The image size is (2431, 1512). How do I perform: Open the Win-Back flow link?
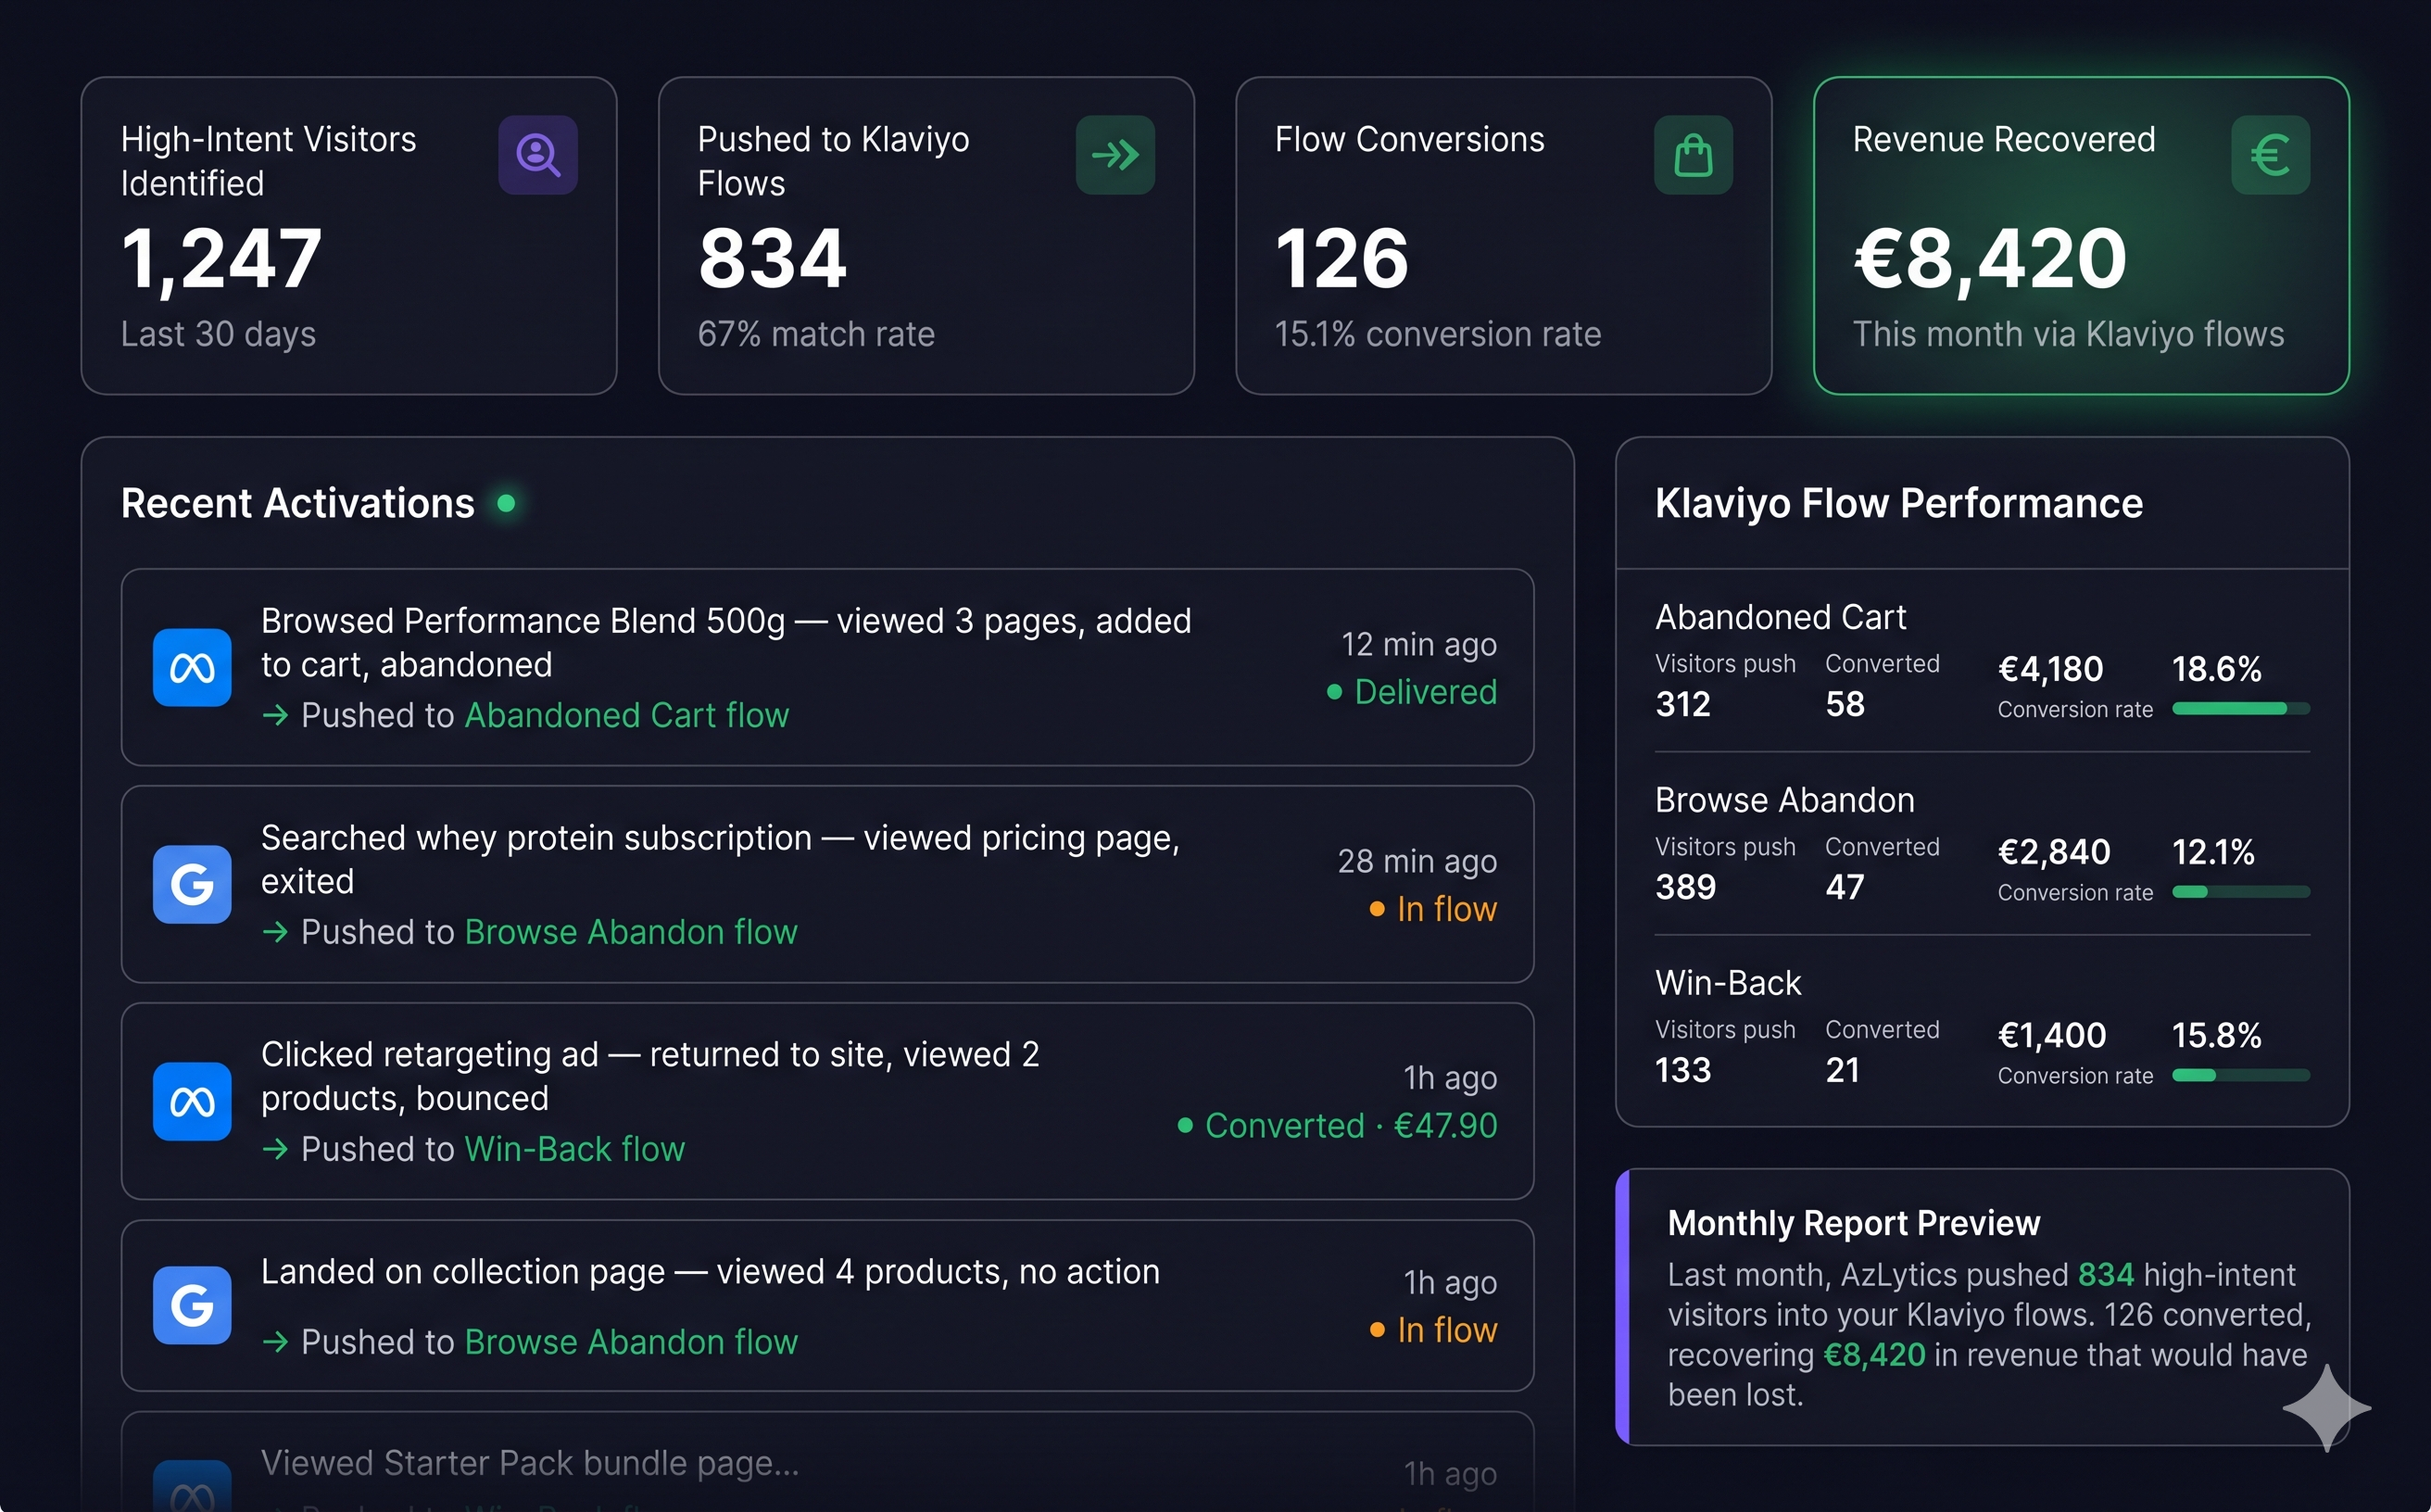[x=575, y=1149]
